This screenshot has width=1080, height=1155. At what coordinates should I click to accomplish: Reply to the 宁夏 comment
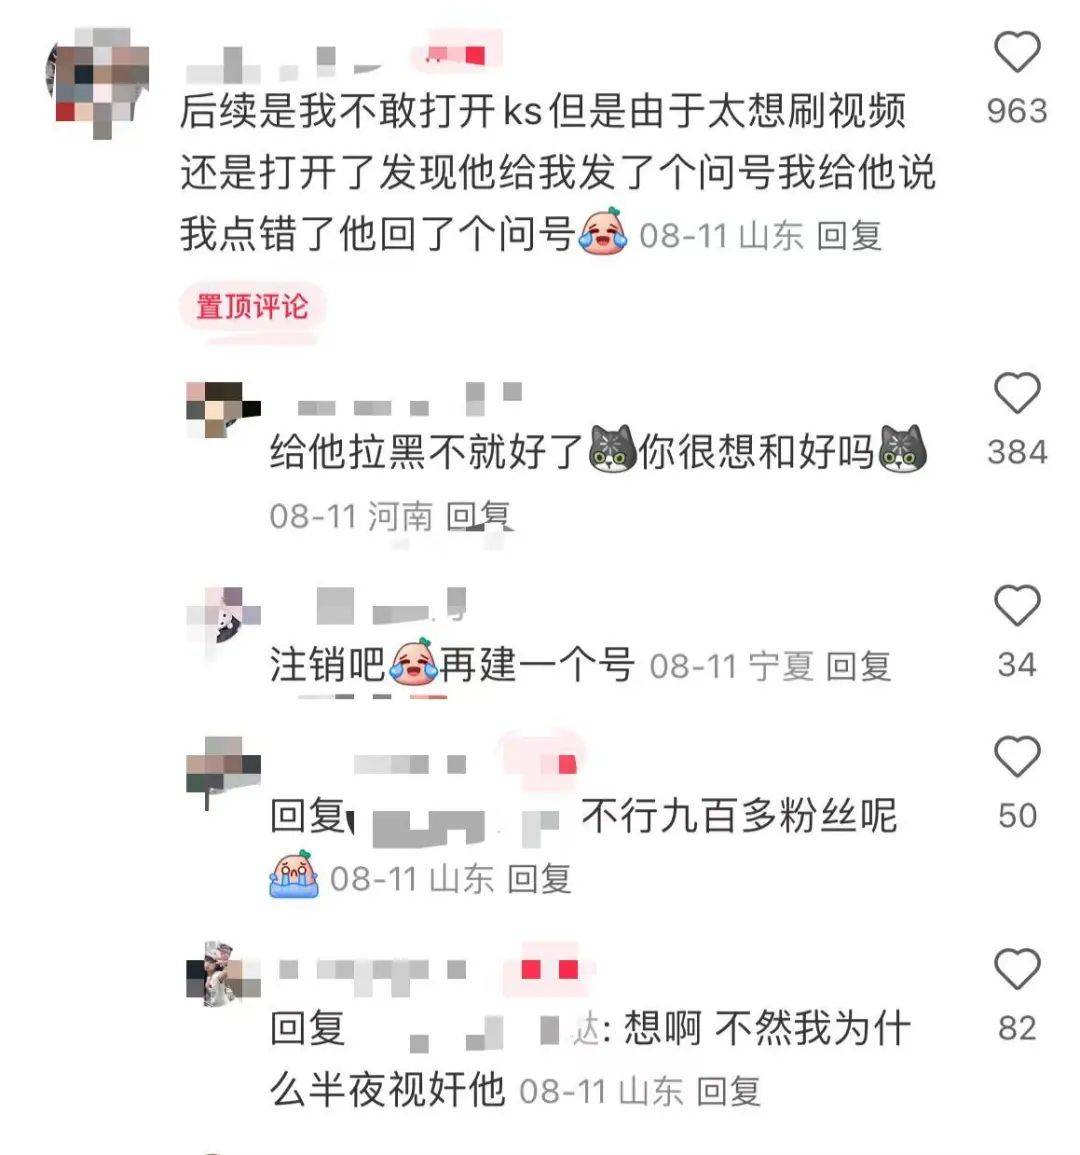[x=858, y=667]
